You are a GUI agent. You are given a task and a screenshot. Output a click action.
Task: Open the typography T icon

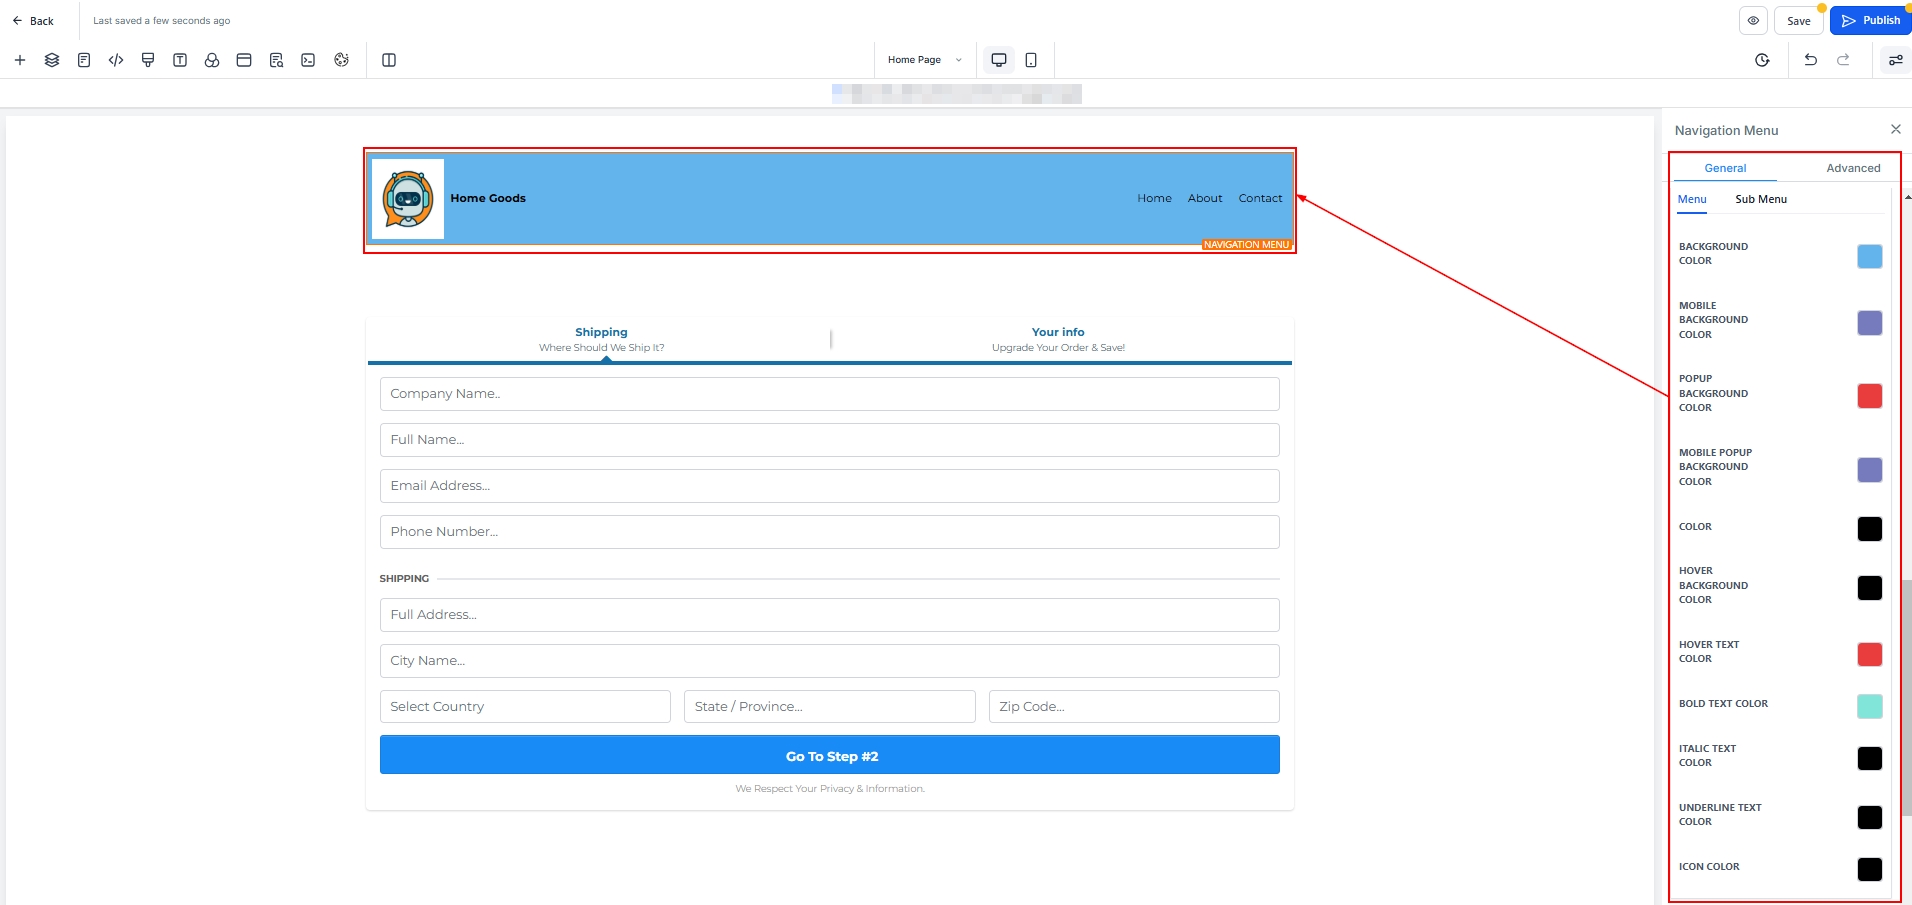180,60
